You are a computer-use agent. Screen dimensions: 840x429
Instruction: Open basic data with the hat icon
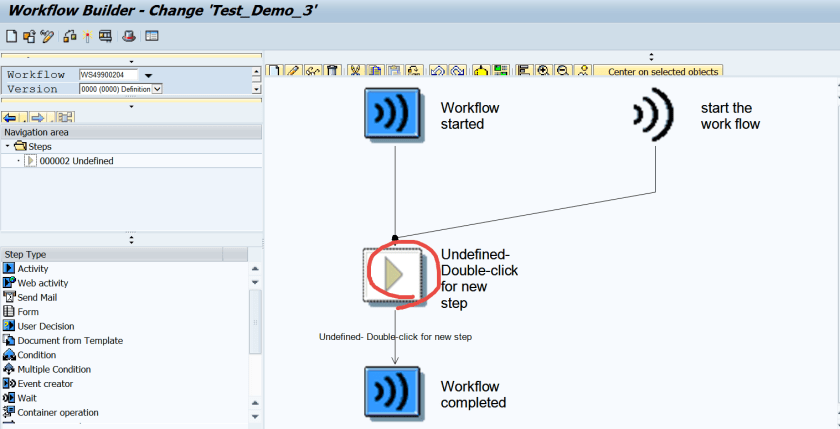(129, 36)
